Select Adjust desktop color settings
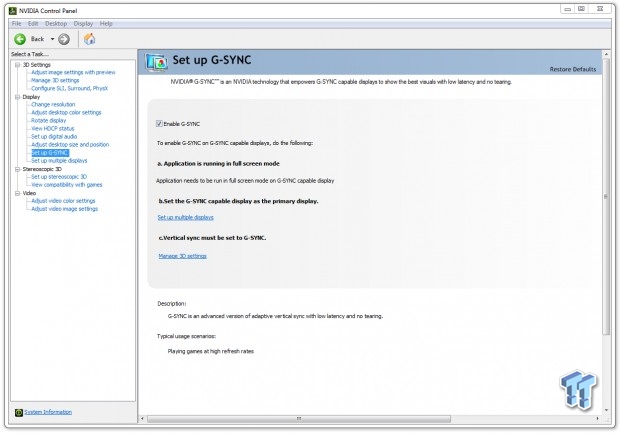This screenshot has width=620, height=434. (x=66, y=113)
